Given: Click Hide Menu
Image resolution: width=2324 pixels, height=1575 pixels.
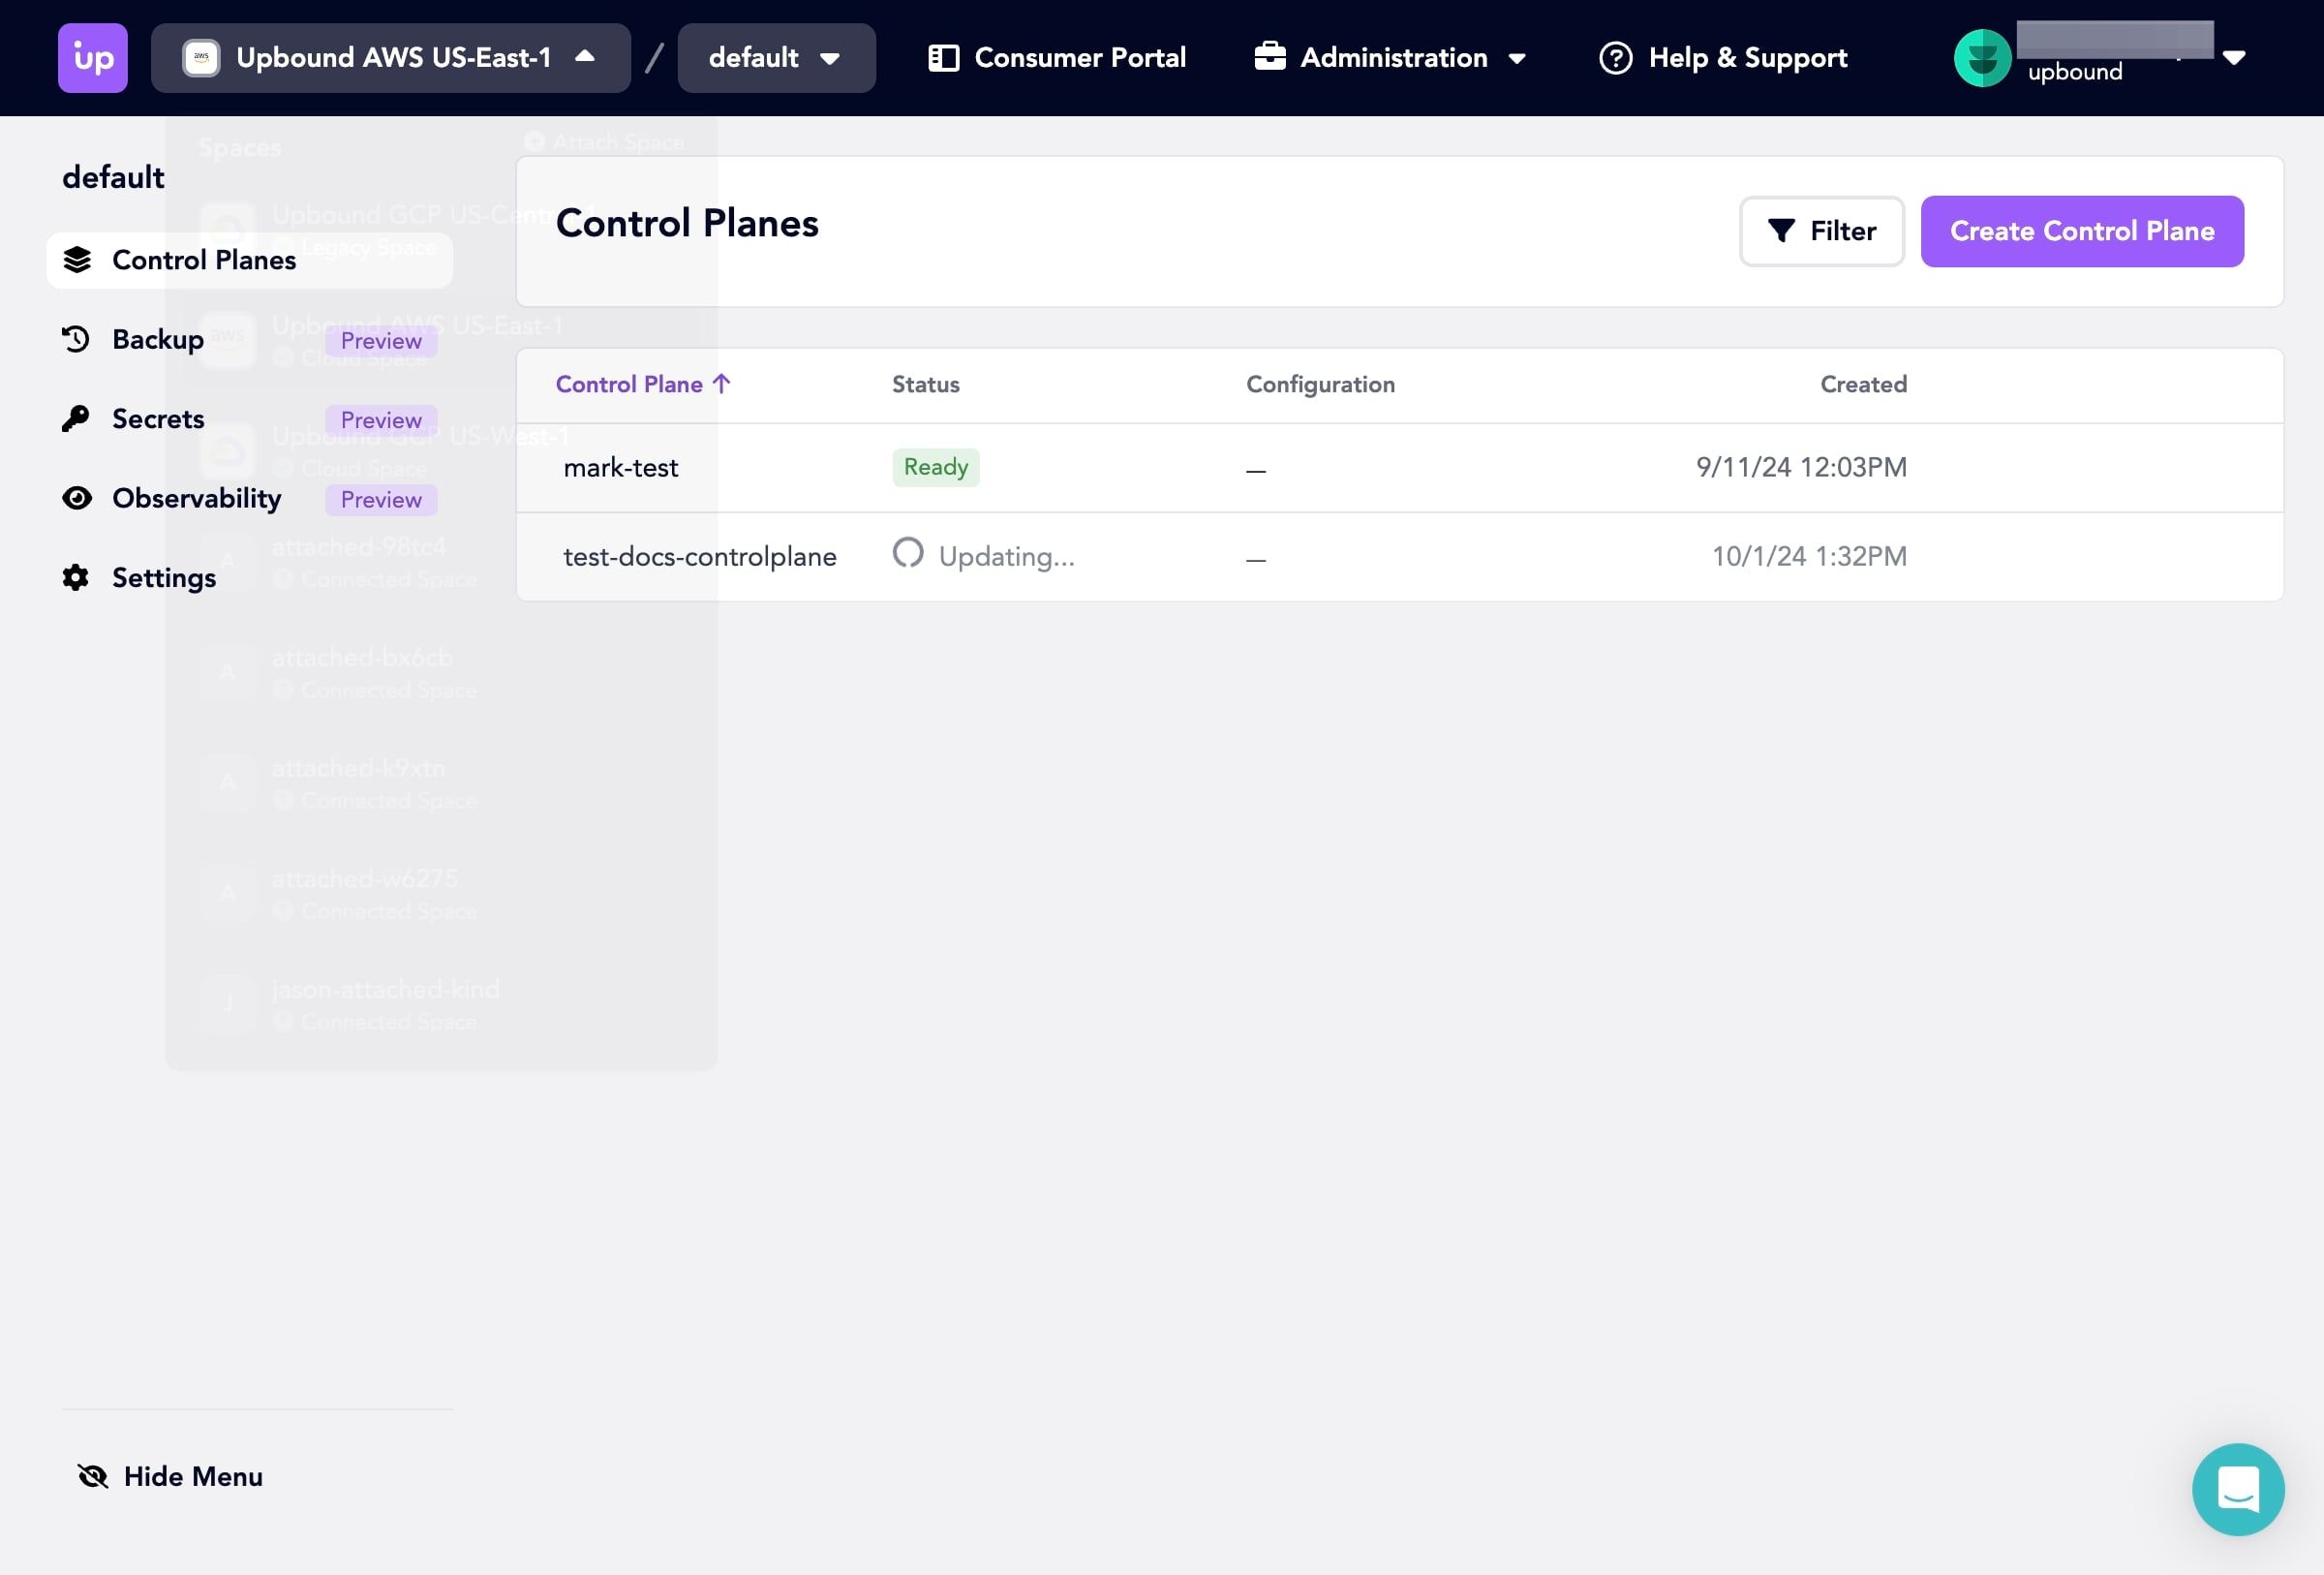Looking at the screenshot, I should tap(170, 1476).
